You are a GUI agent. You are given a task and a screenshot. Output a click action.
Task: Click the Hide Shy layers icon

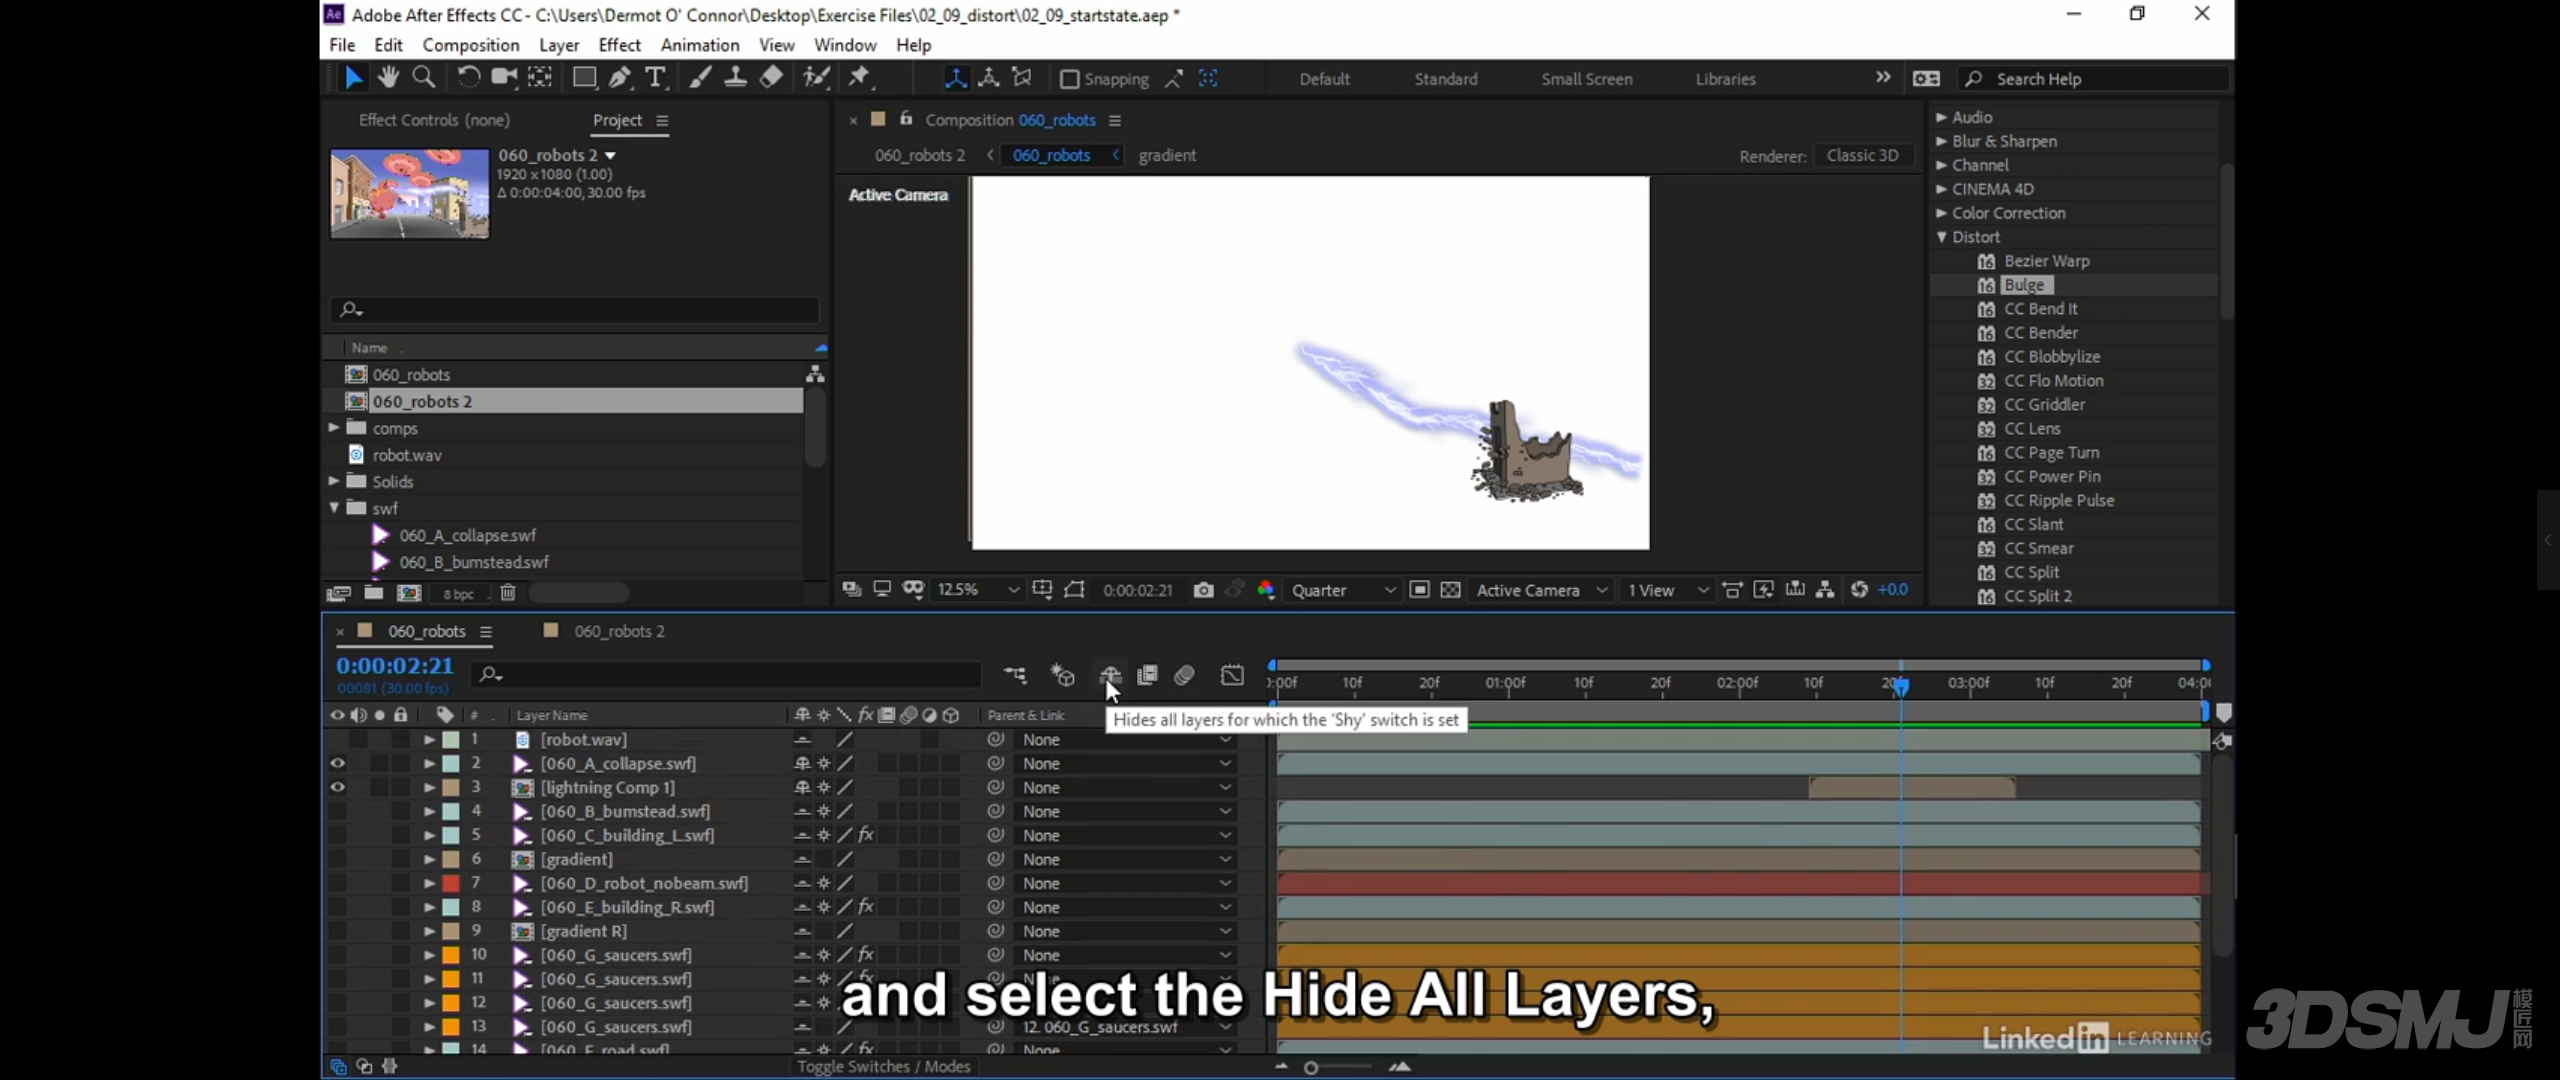click(1110, 675)
